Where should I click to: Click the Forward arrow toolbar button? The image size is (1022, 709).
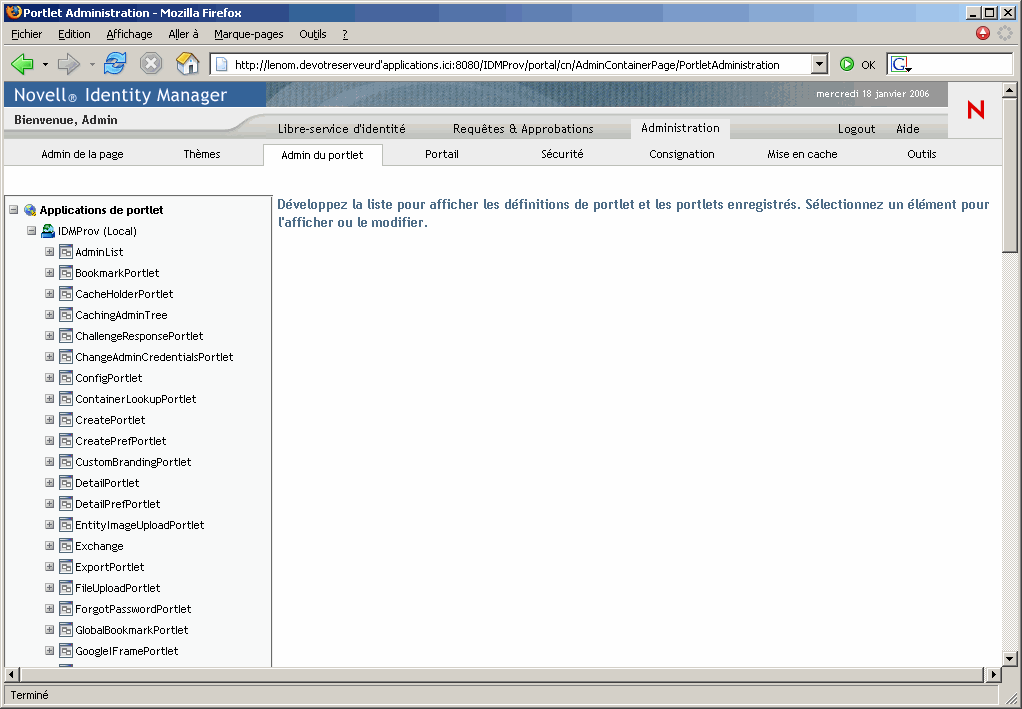point(68,64)
